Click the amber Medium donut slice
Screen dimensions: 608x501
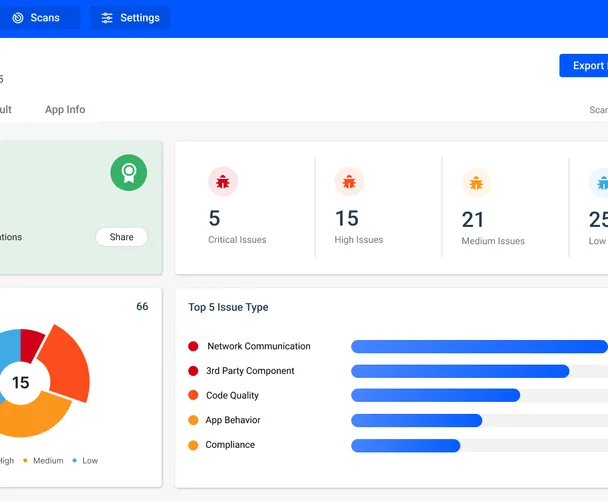pos(33,418)
